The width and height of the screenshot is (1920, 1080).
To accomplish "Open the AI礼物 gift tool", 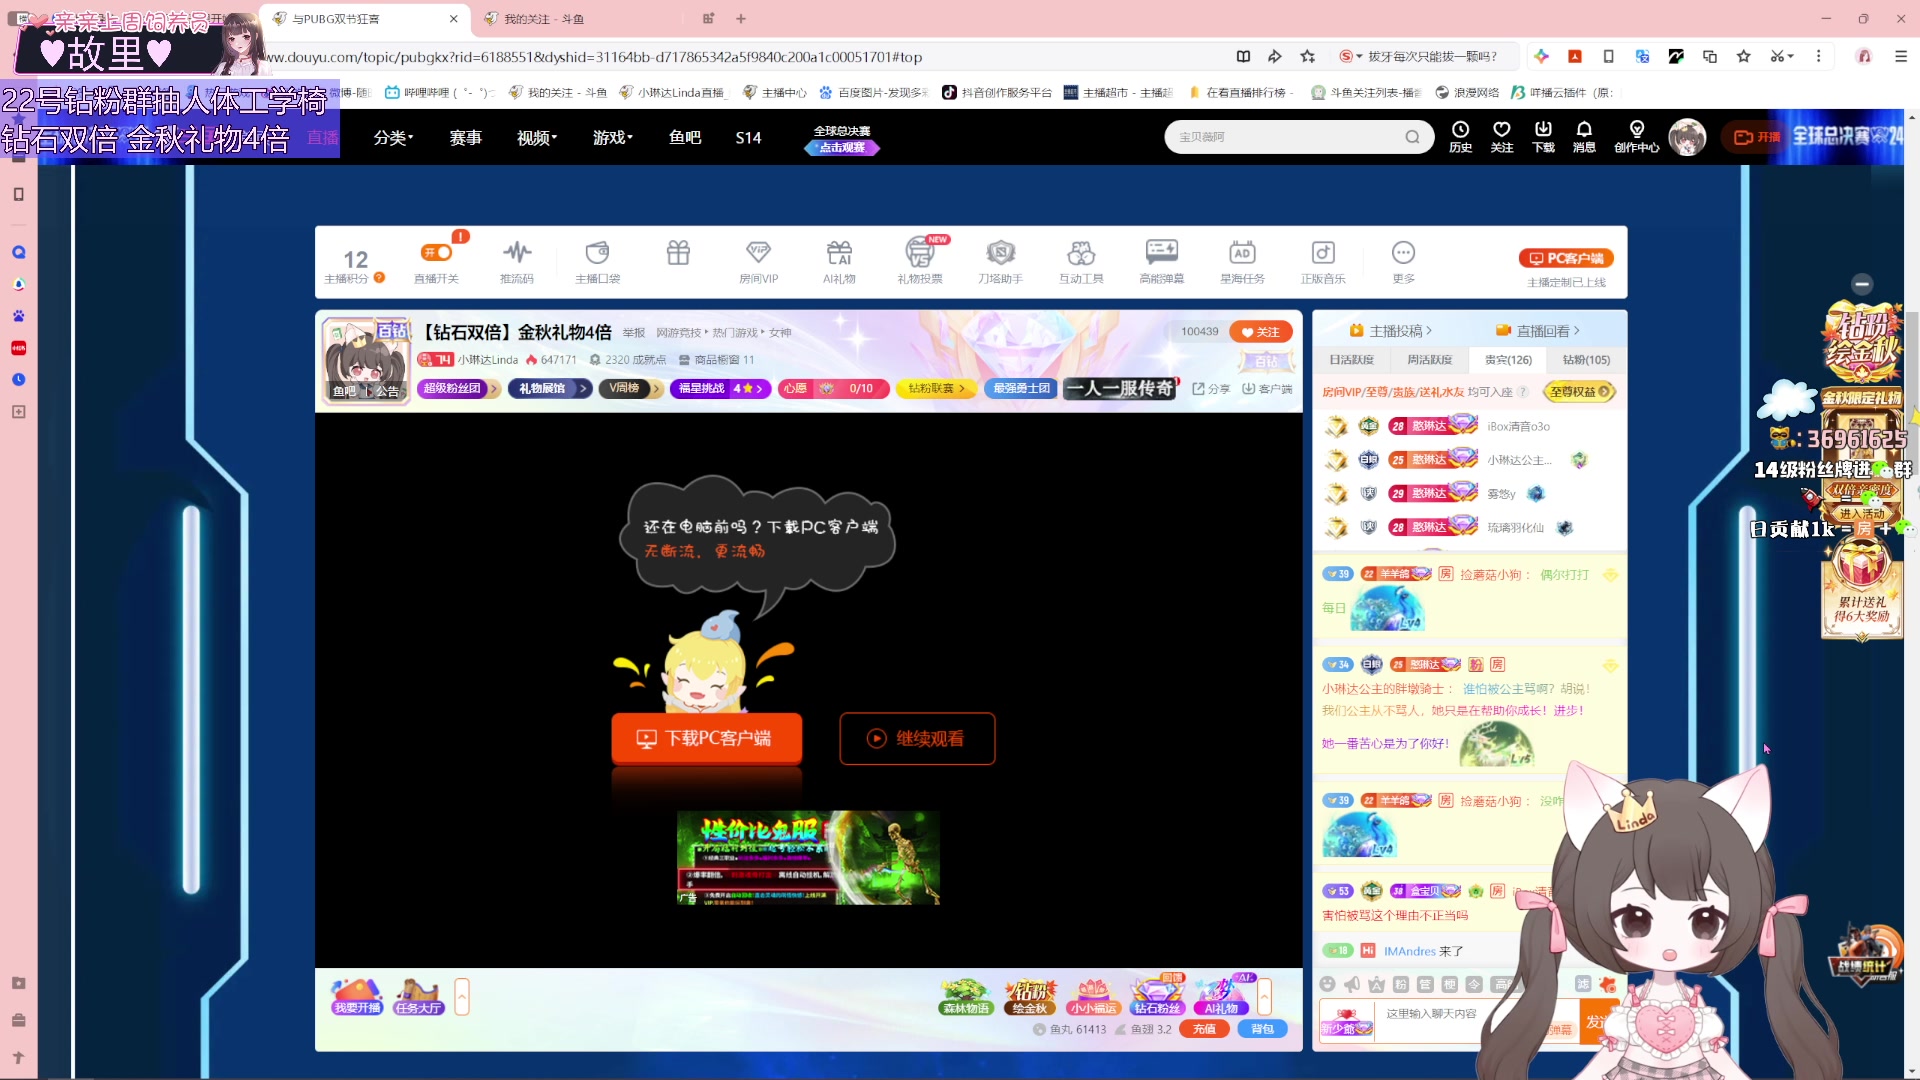I will pyautogui.click(x=839, y=260).
